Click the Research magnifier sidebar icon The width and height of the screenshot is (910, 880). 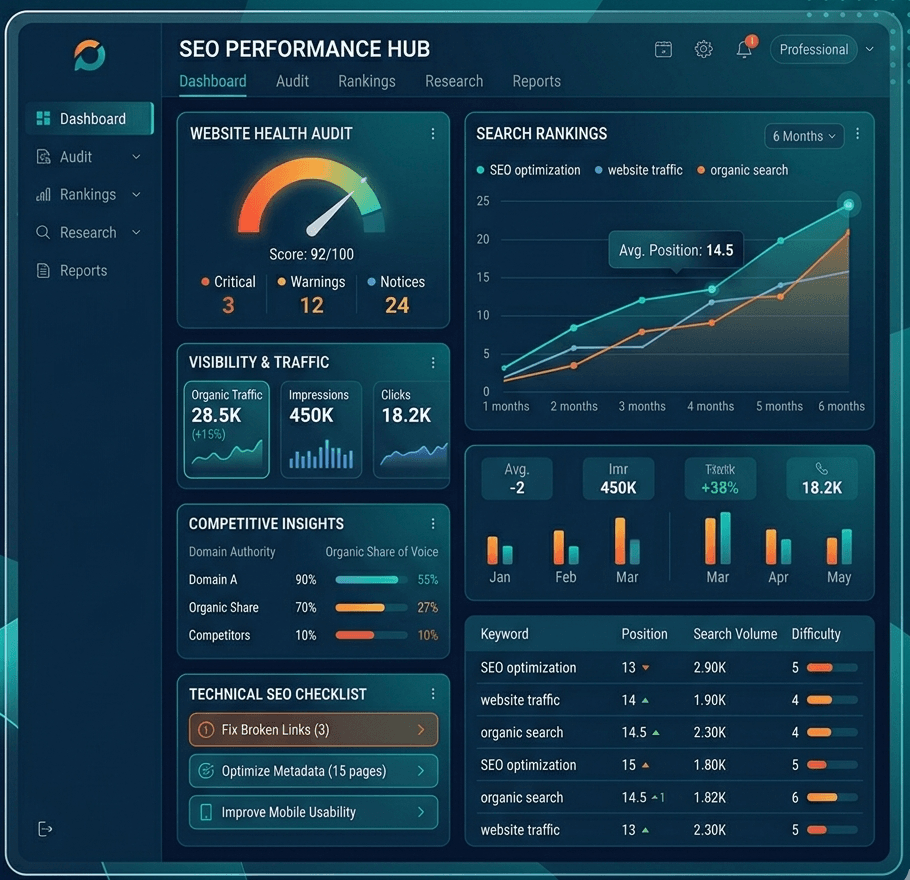pos(43,233)
